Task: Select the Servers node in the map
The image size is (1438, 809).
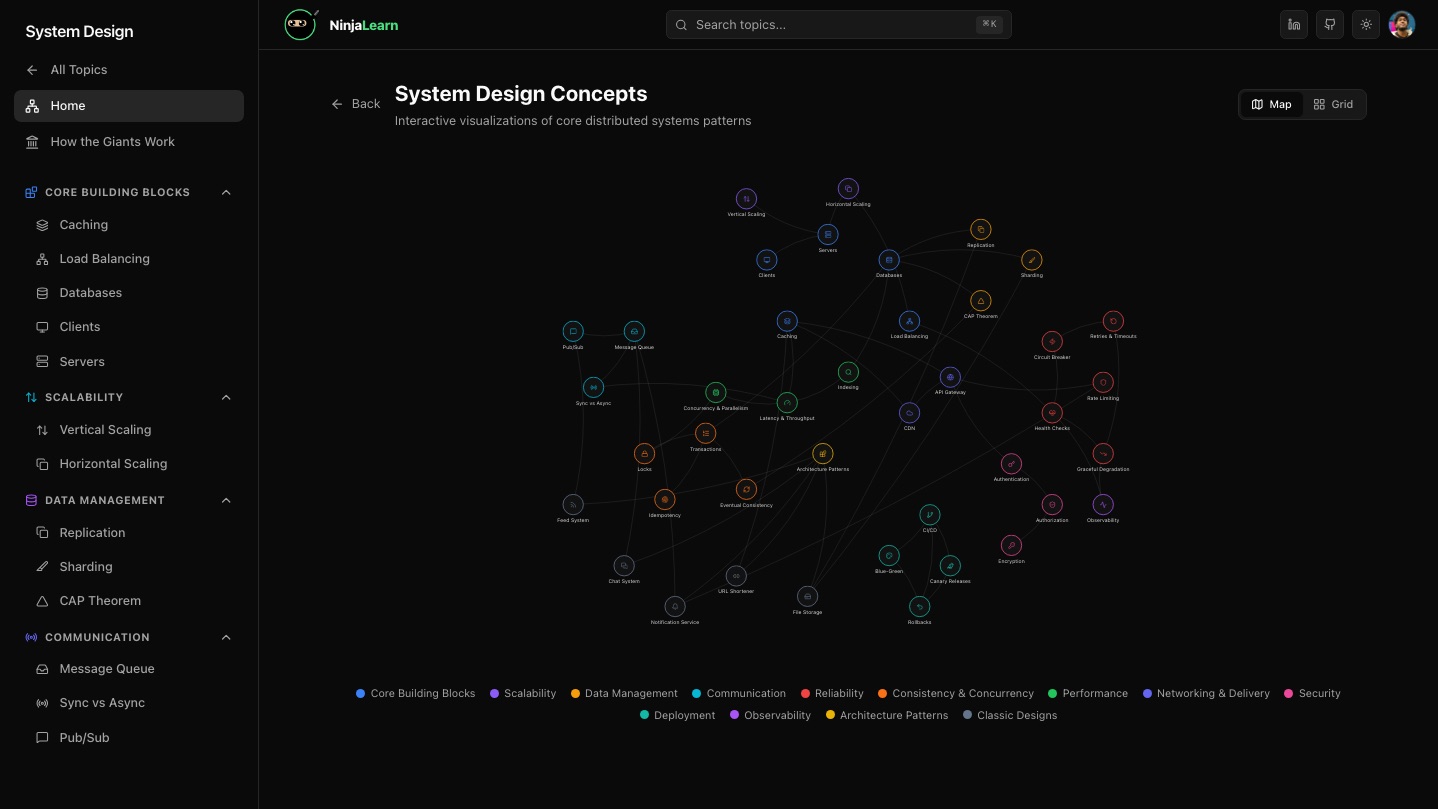Action: [828, 235]
